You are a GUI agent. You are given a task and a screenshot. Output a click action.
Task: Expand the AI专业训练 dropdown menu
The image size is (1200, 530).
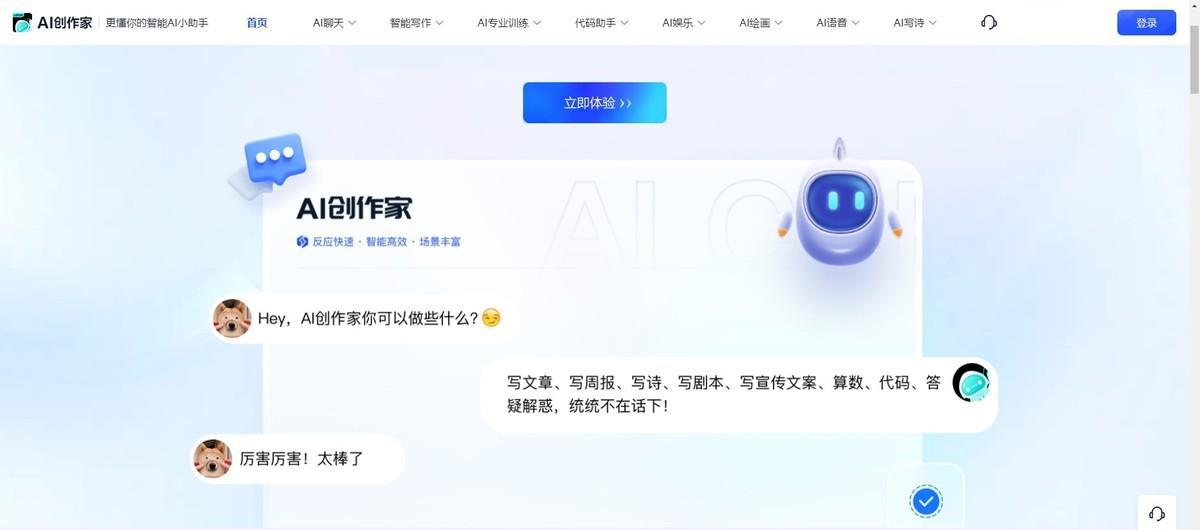coord(509,22)
